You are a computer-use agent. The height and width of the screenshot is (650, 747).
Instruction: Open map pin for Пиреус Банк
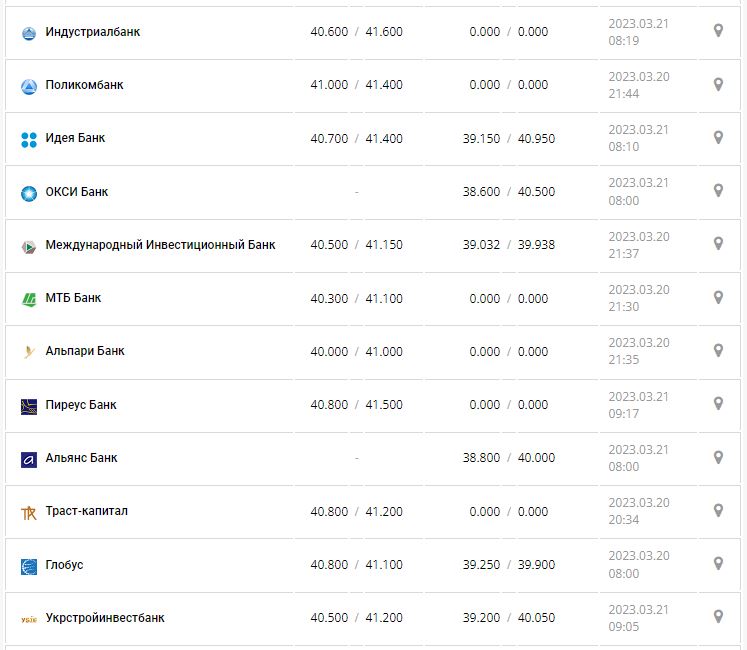point(718,404)
